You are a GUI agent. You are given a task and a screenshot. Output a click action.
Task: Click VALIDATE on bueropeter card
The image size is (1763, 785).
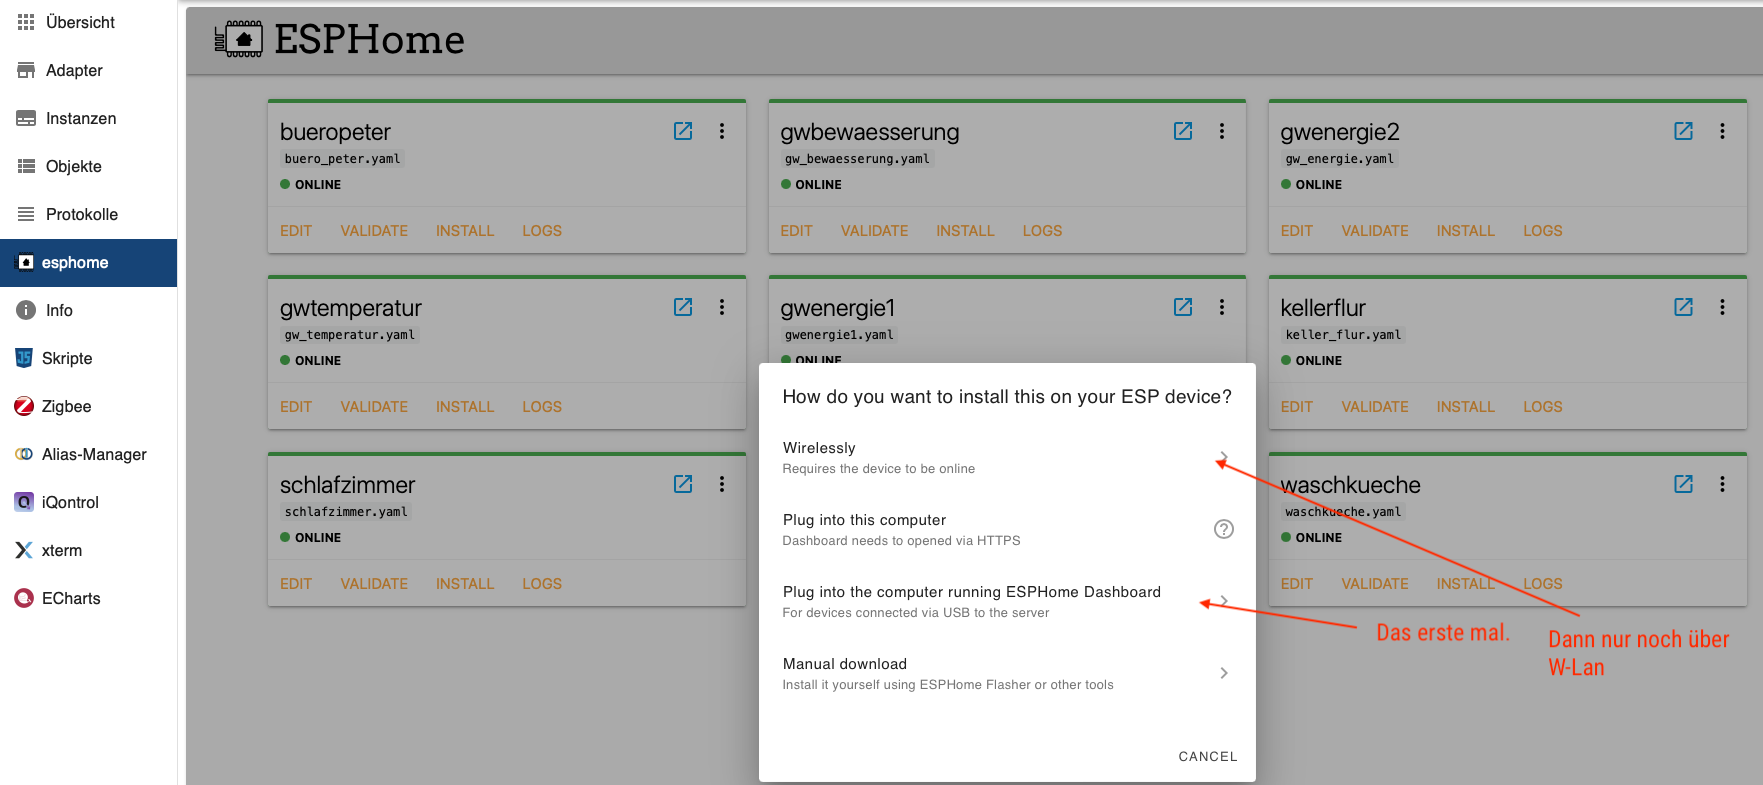coord(374,231)
